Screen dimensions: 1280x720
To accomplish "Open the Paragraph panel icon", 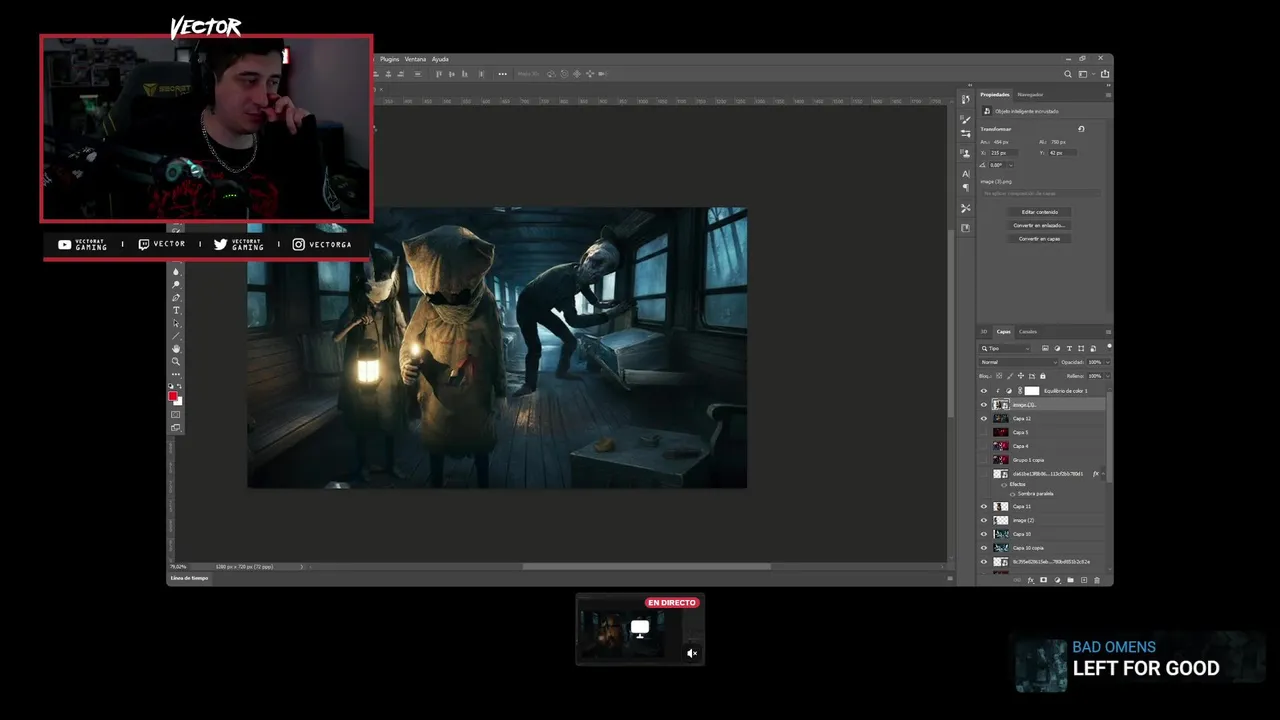I will 966,188.
